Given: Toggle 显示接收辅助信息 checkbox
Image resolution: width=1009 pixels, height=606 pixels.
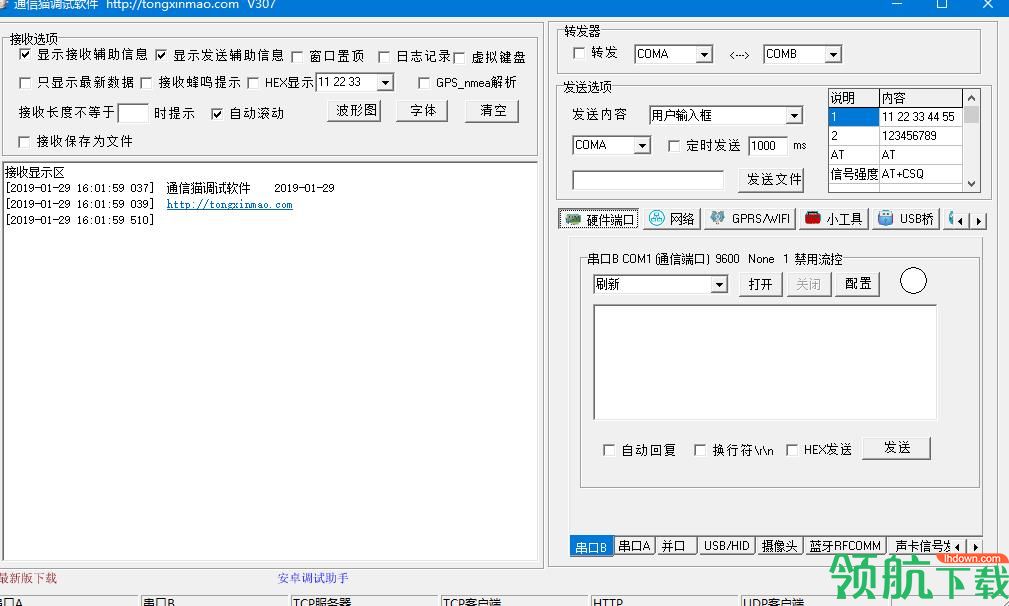Looking at the screenshot, I should pos(24,55).
